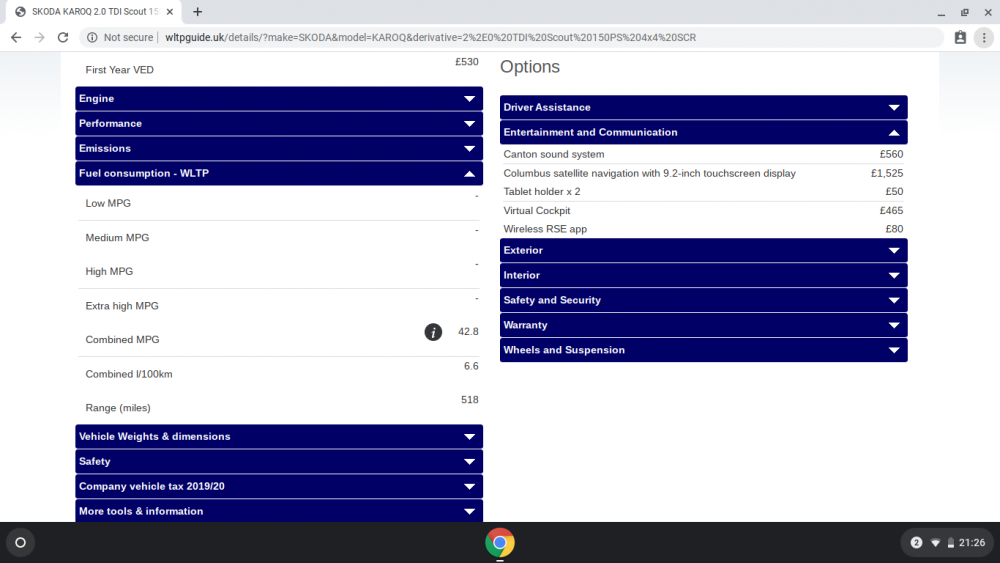
Task: Click the First Year VED label
Action: point(119,70)
